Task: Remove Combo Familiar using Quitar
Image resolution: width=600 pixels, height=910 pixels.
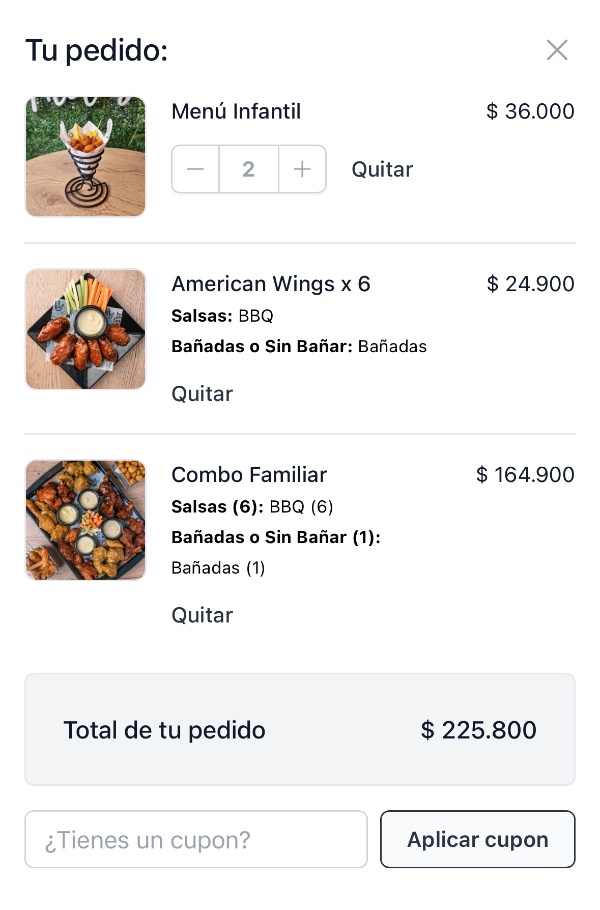Action: coord(202,615)
